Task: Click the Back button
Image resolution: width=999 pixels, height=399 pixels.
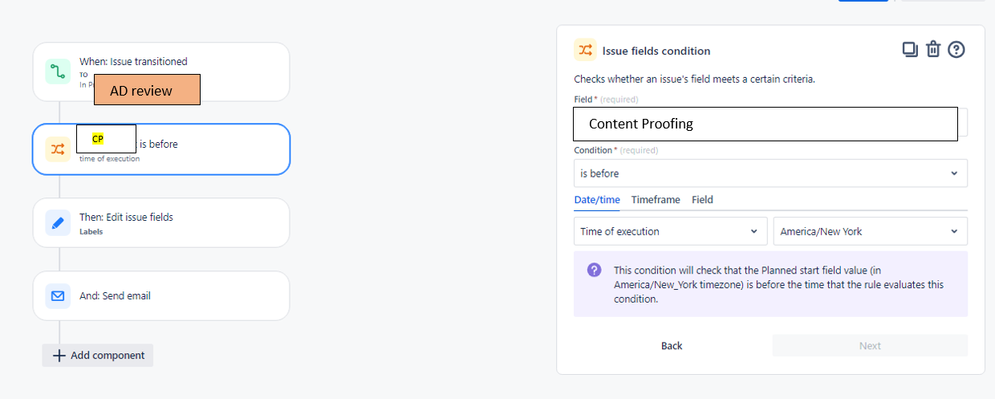Action: point(672,345)
